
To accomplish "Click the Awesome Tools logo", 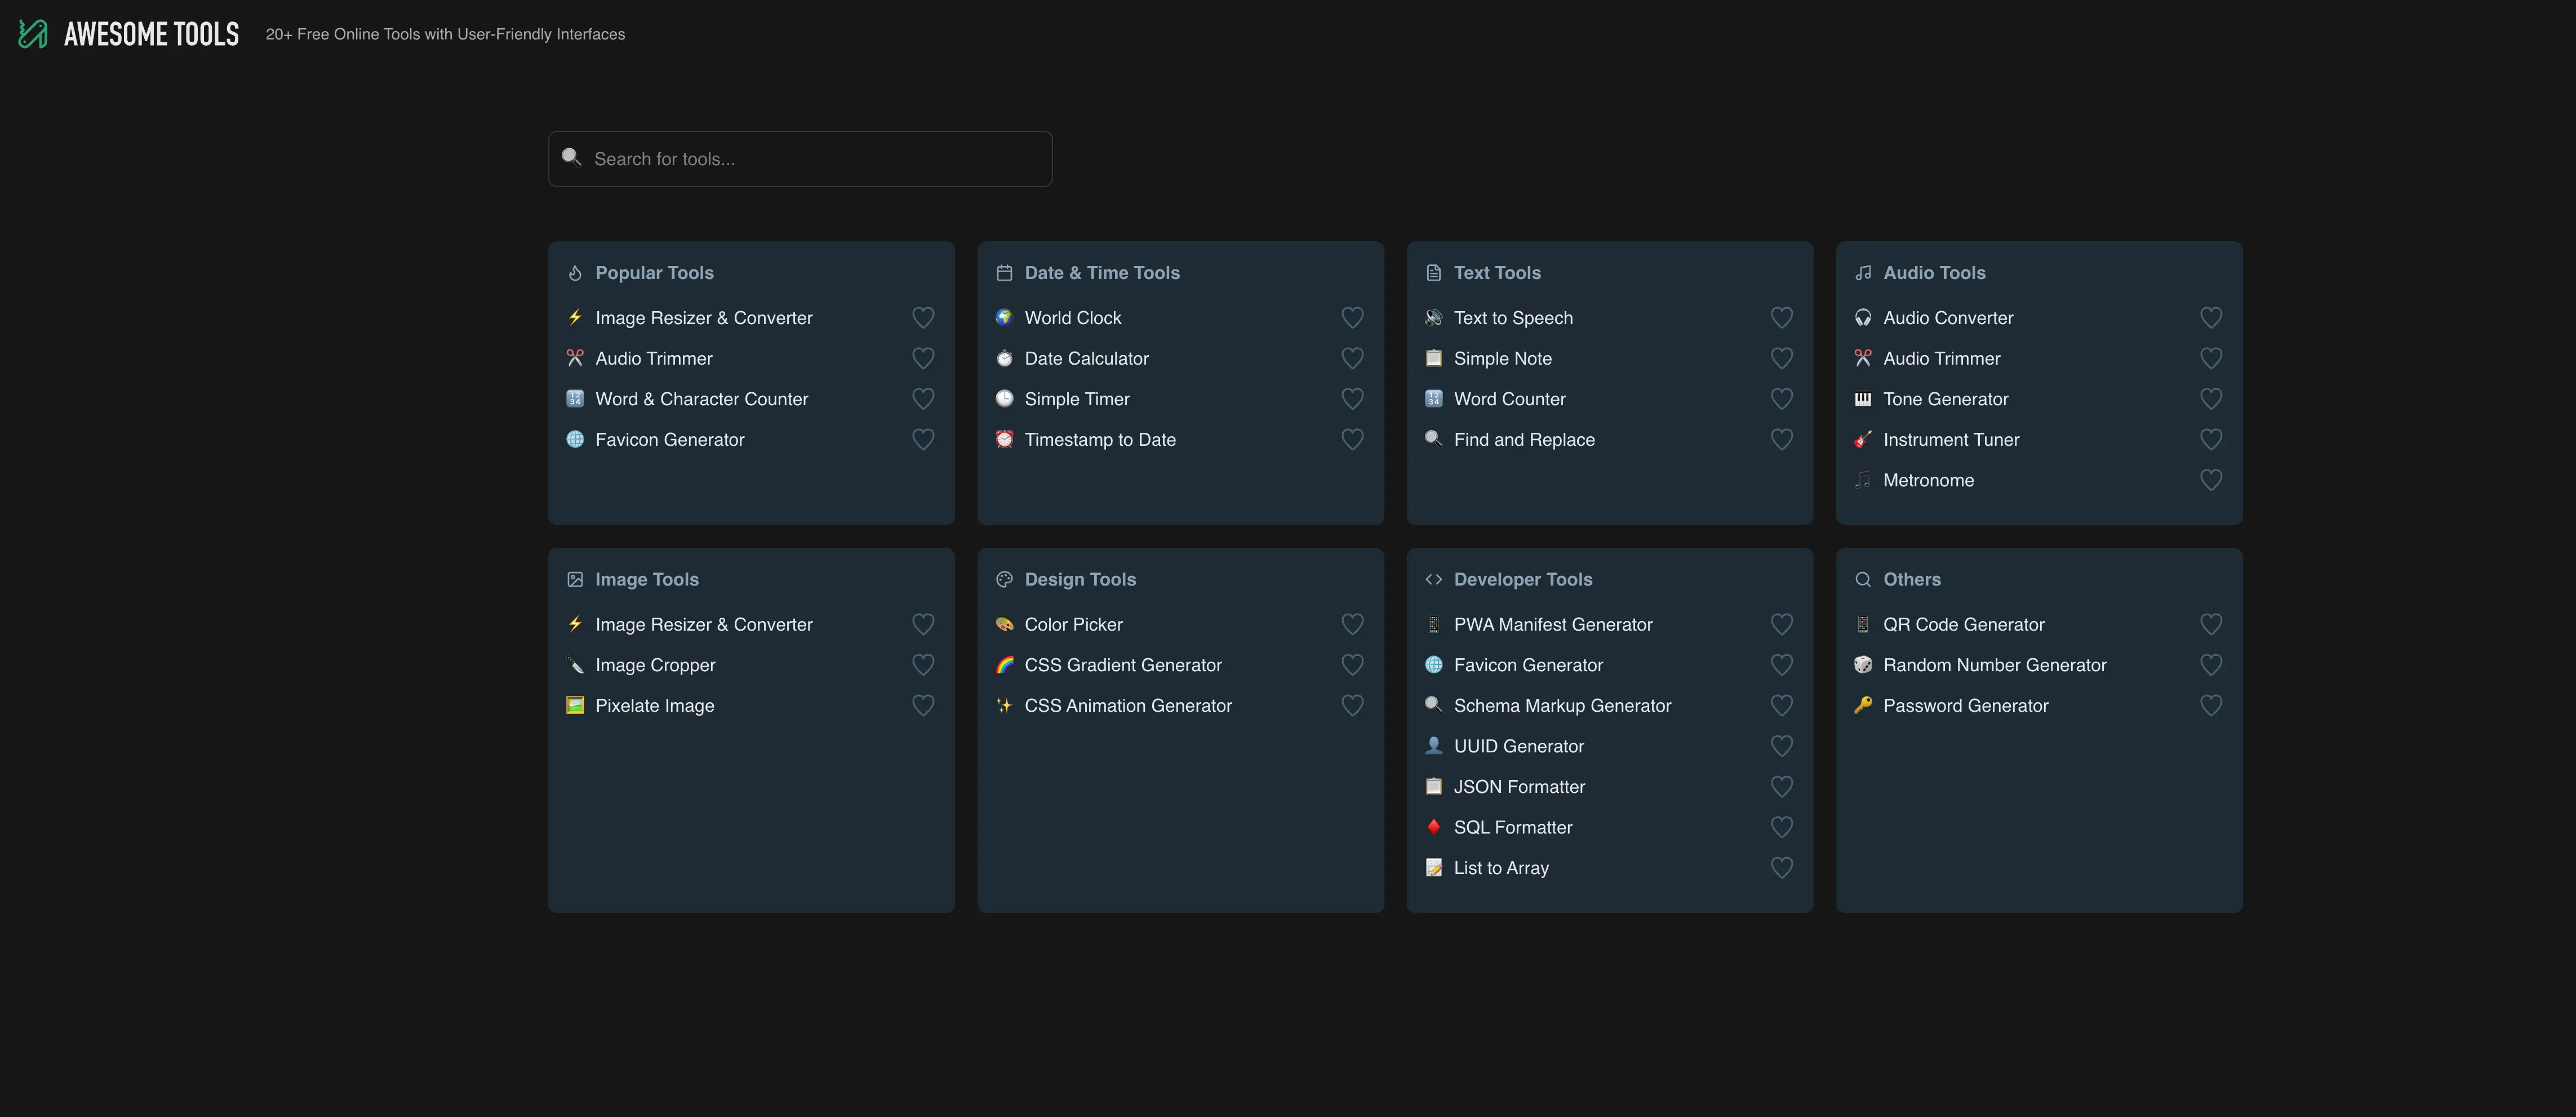I will tap(127, 33).
